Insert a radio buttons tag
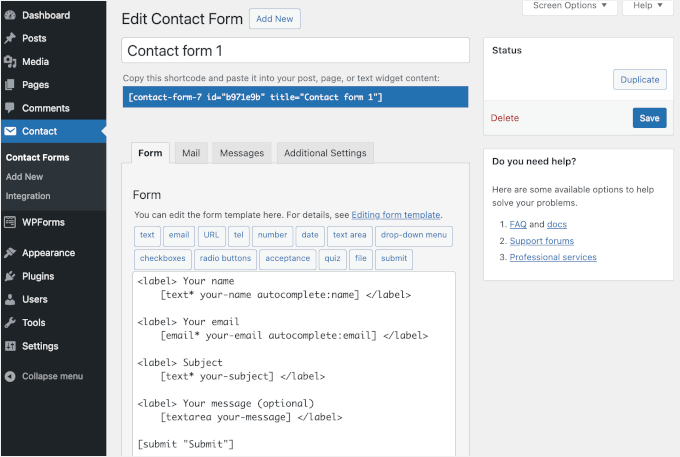680x457 pixels. [225, 258]
